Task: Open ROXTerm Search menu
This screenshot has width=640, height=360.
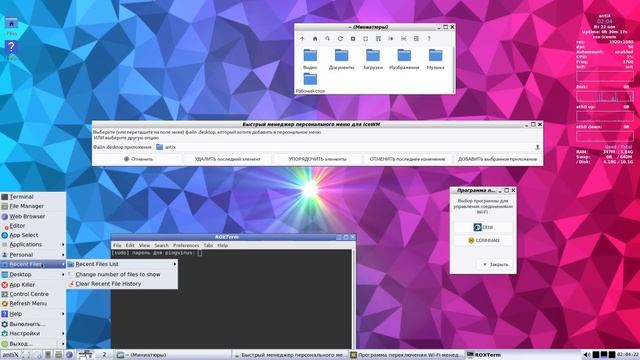Action: click(x=161, y=245)
